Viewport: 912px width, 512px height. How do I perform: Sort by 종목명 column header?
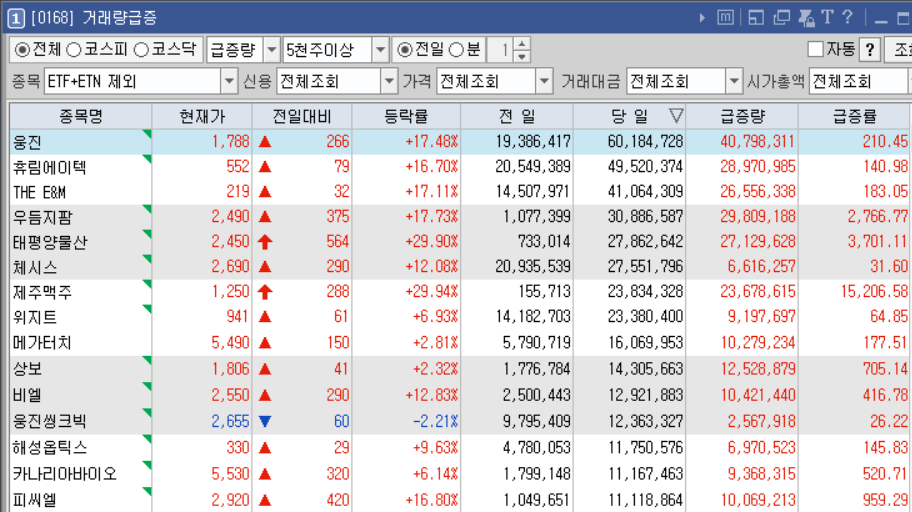81,116
